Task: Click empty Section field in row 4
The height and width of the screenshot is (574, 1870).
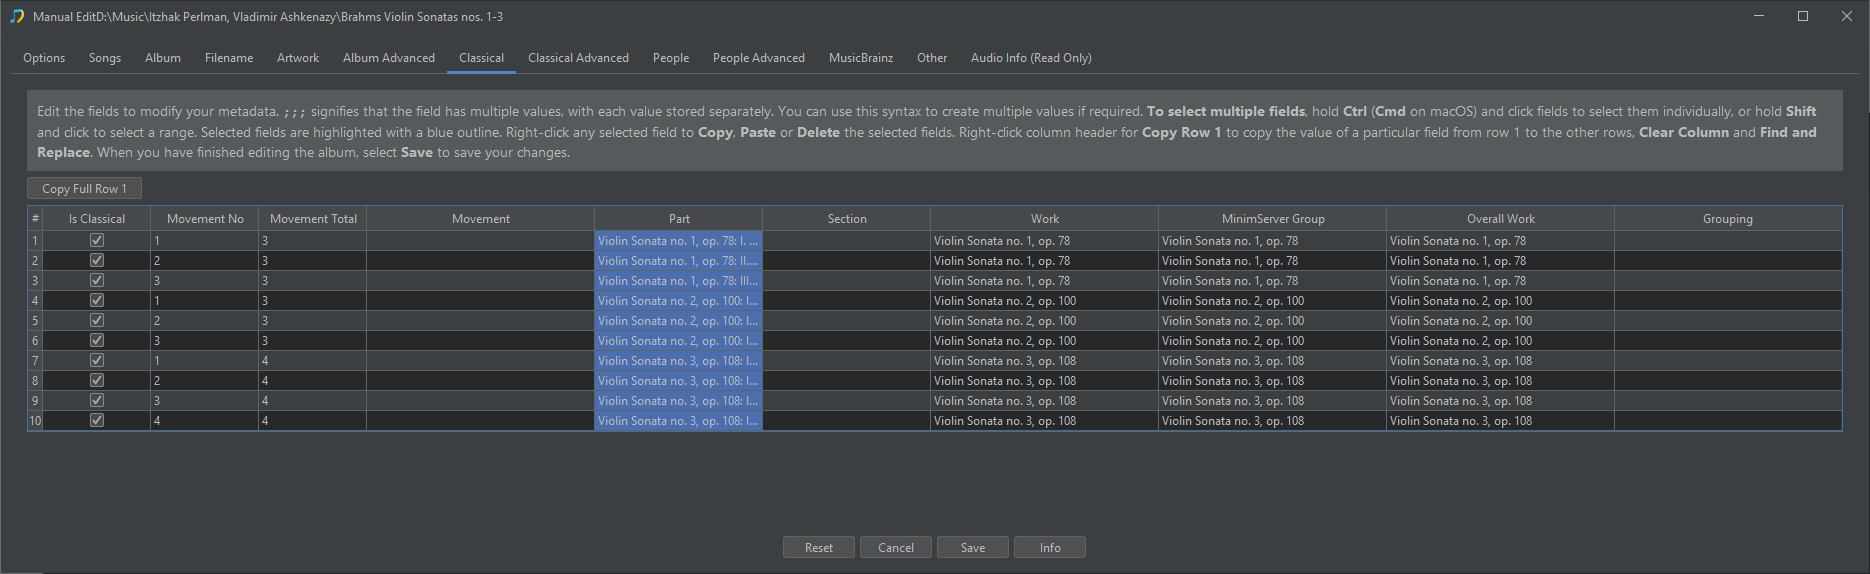Action: (847, 300)
